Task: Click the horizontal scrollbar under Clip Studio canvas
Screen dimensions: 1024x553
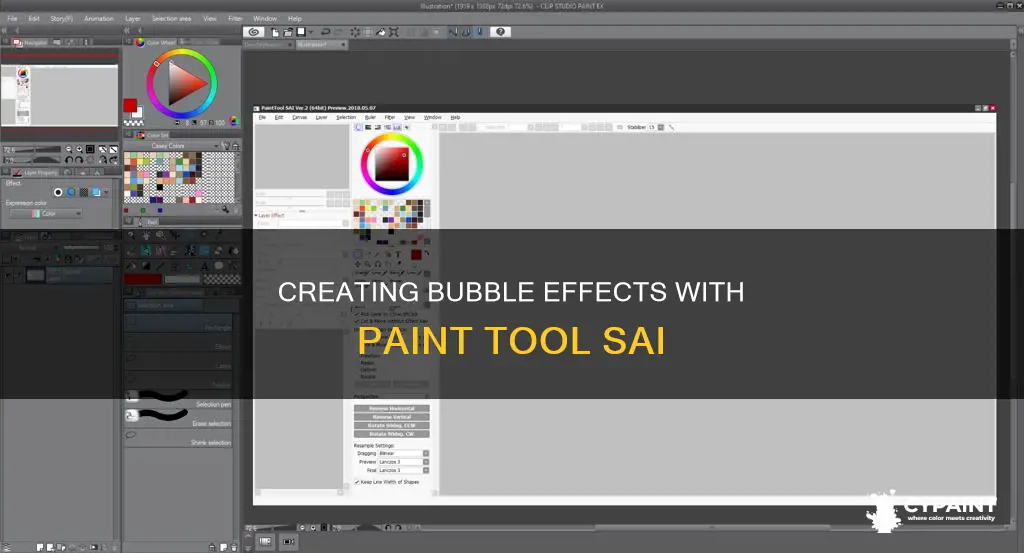Action: click(713, 527)
